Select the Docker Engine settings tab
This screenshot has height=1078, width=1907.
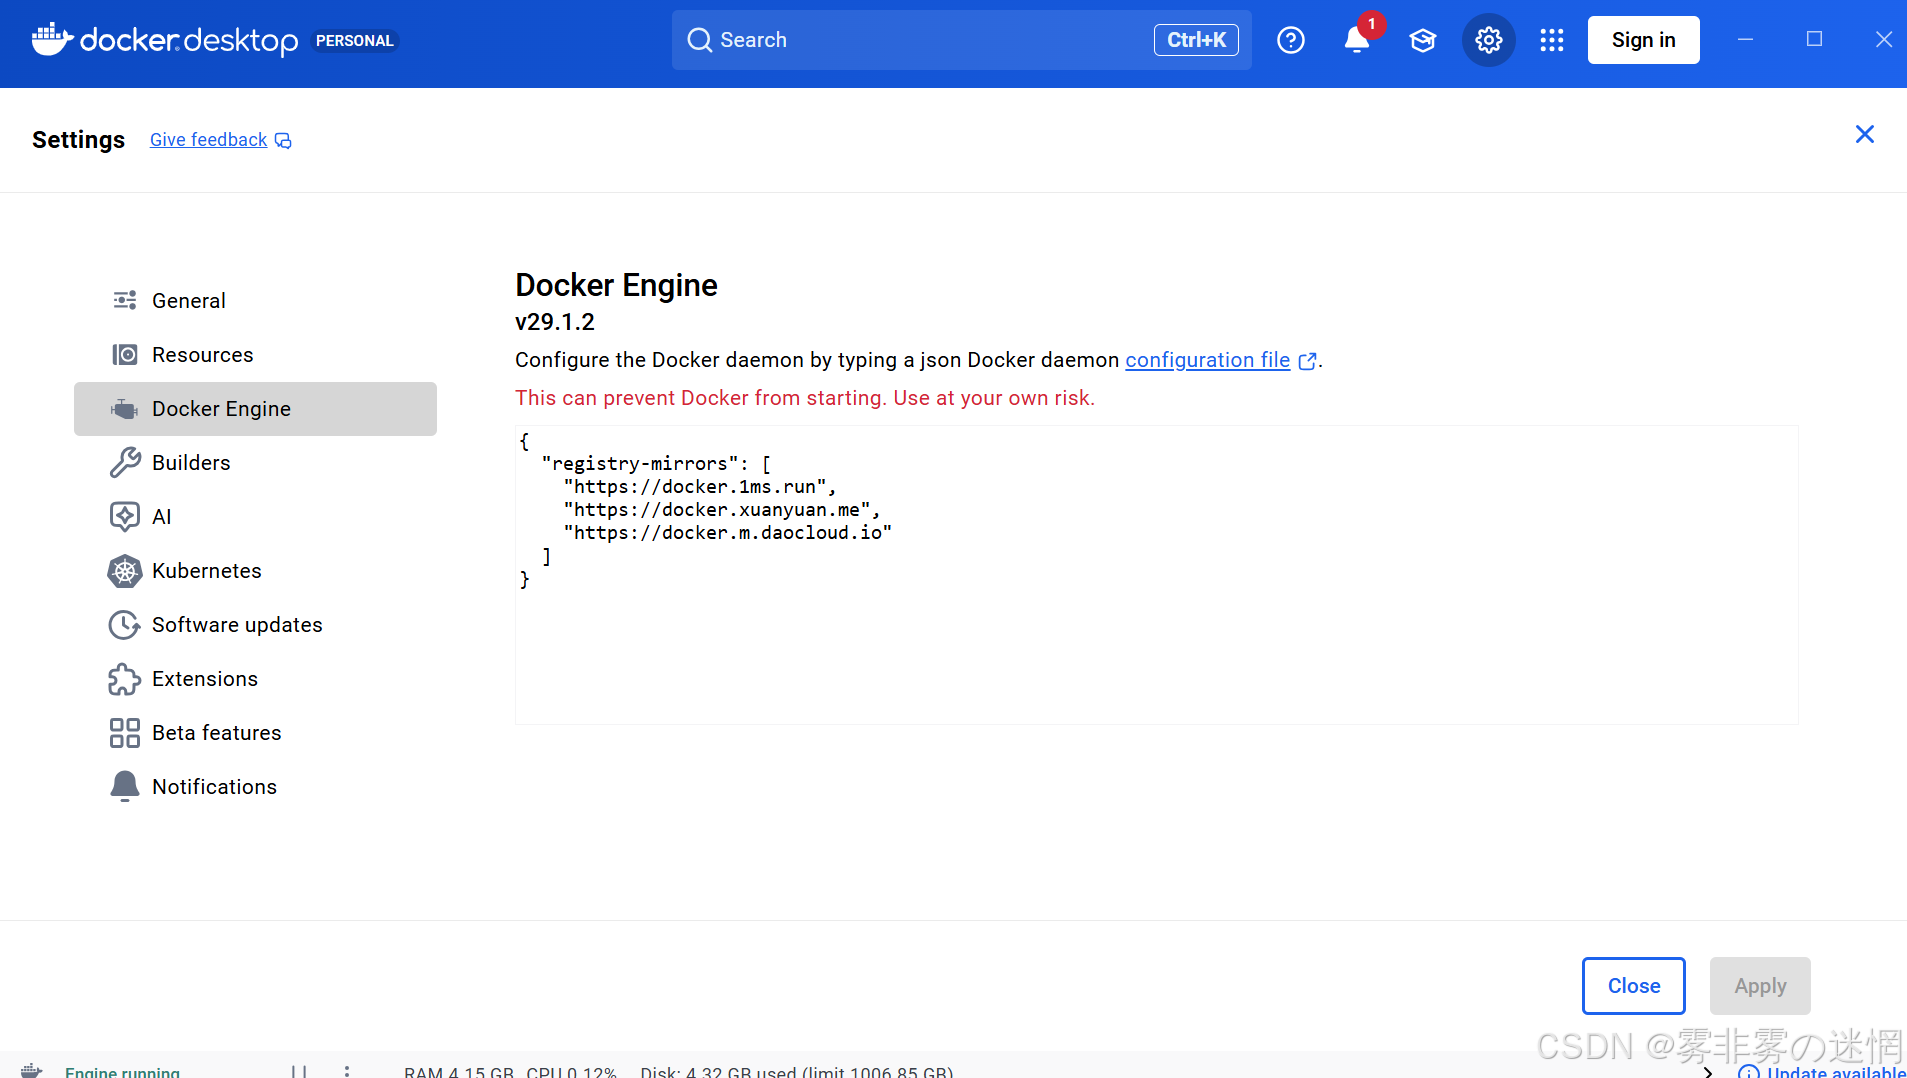tap(255, 409)
